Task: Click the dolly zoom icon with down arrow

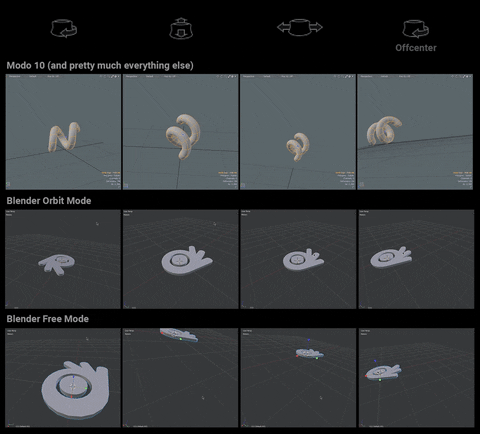Action: click(181, 28)
